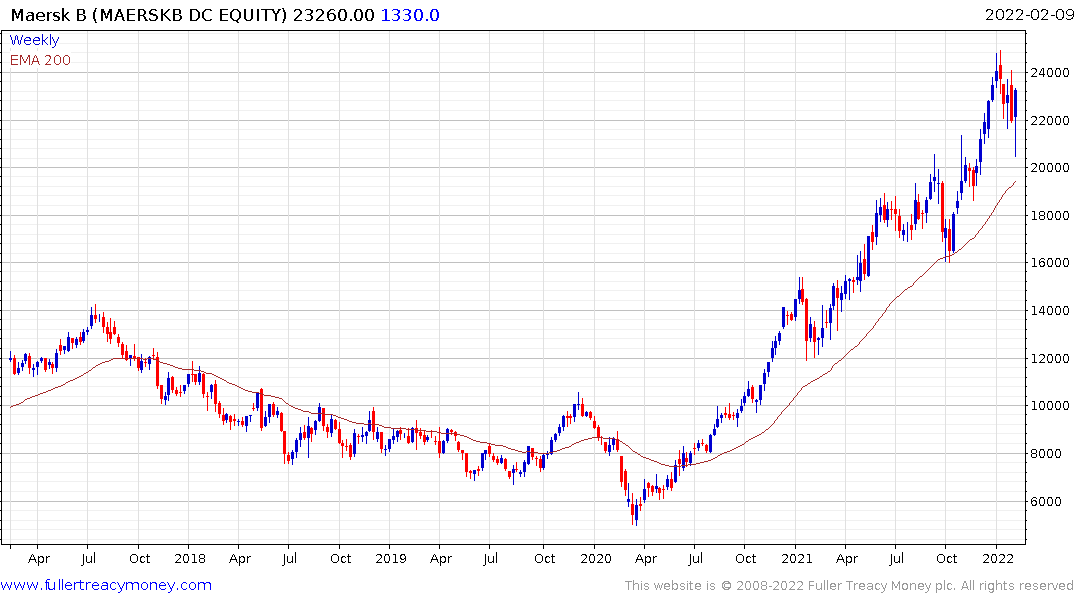Click the 2022-02-09 date label
This screenshot has height=600, width=1075.
1029,15
